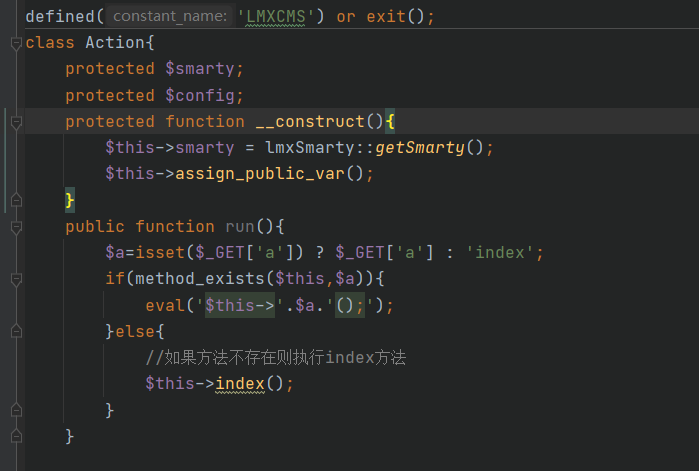Click the 'index' default string
Screen dimensions: 699x471
coord(500,253)
